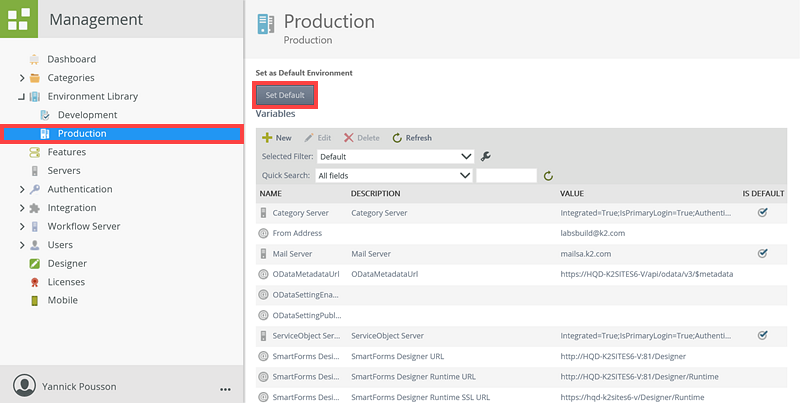Toggle Is Default checkbox for ServiceObject Server
The width and height of the screenshot is (800, 403).
tap(762, 335)
